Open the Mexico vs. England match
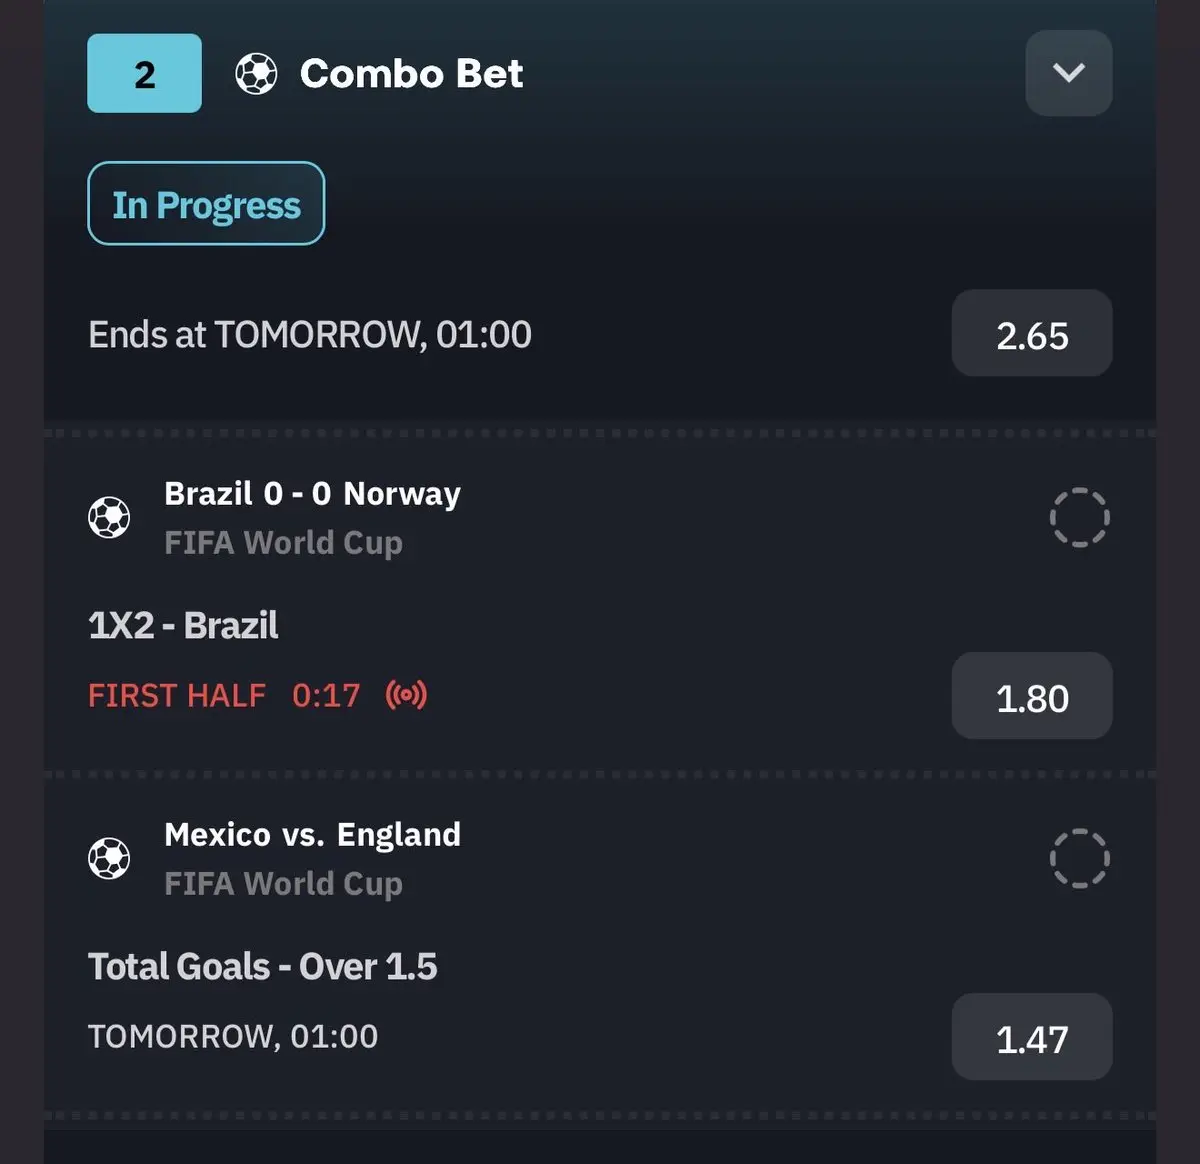This screenshot has width=1200, height=1164. [312, 835]
